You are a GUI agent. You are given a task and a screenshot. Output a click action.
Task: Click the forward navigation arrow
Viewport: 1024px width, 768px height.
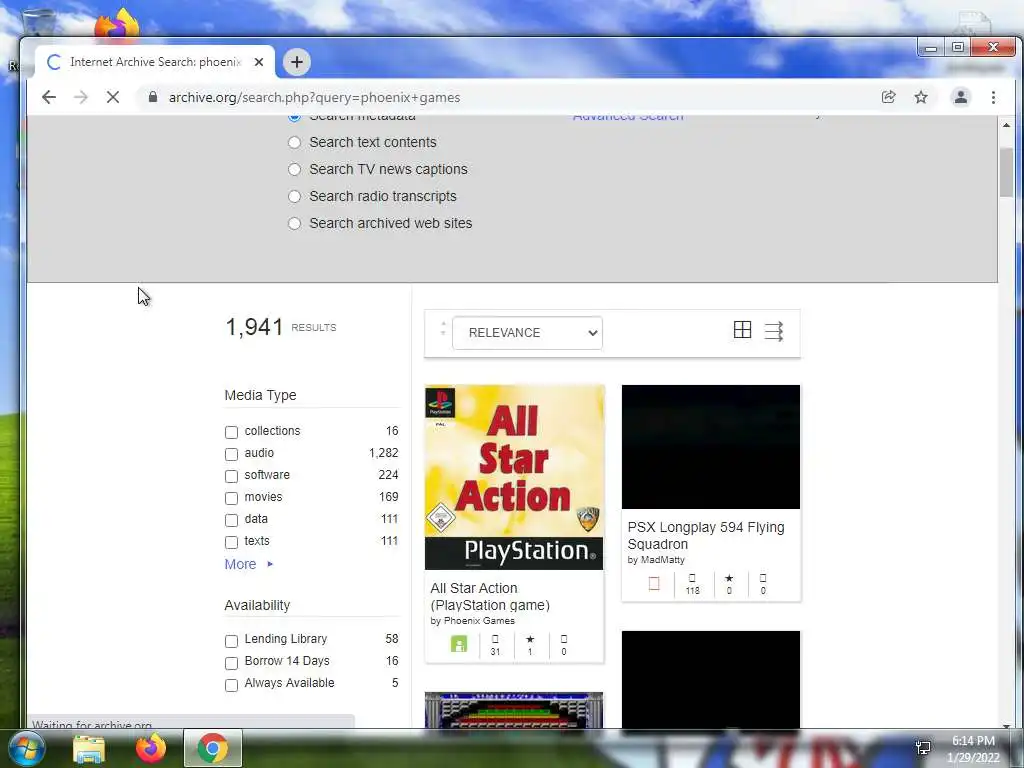click(80, 97)
